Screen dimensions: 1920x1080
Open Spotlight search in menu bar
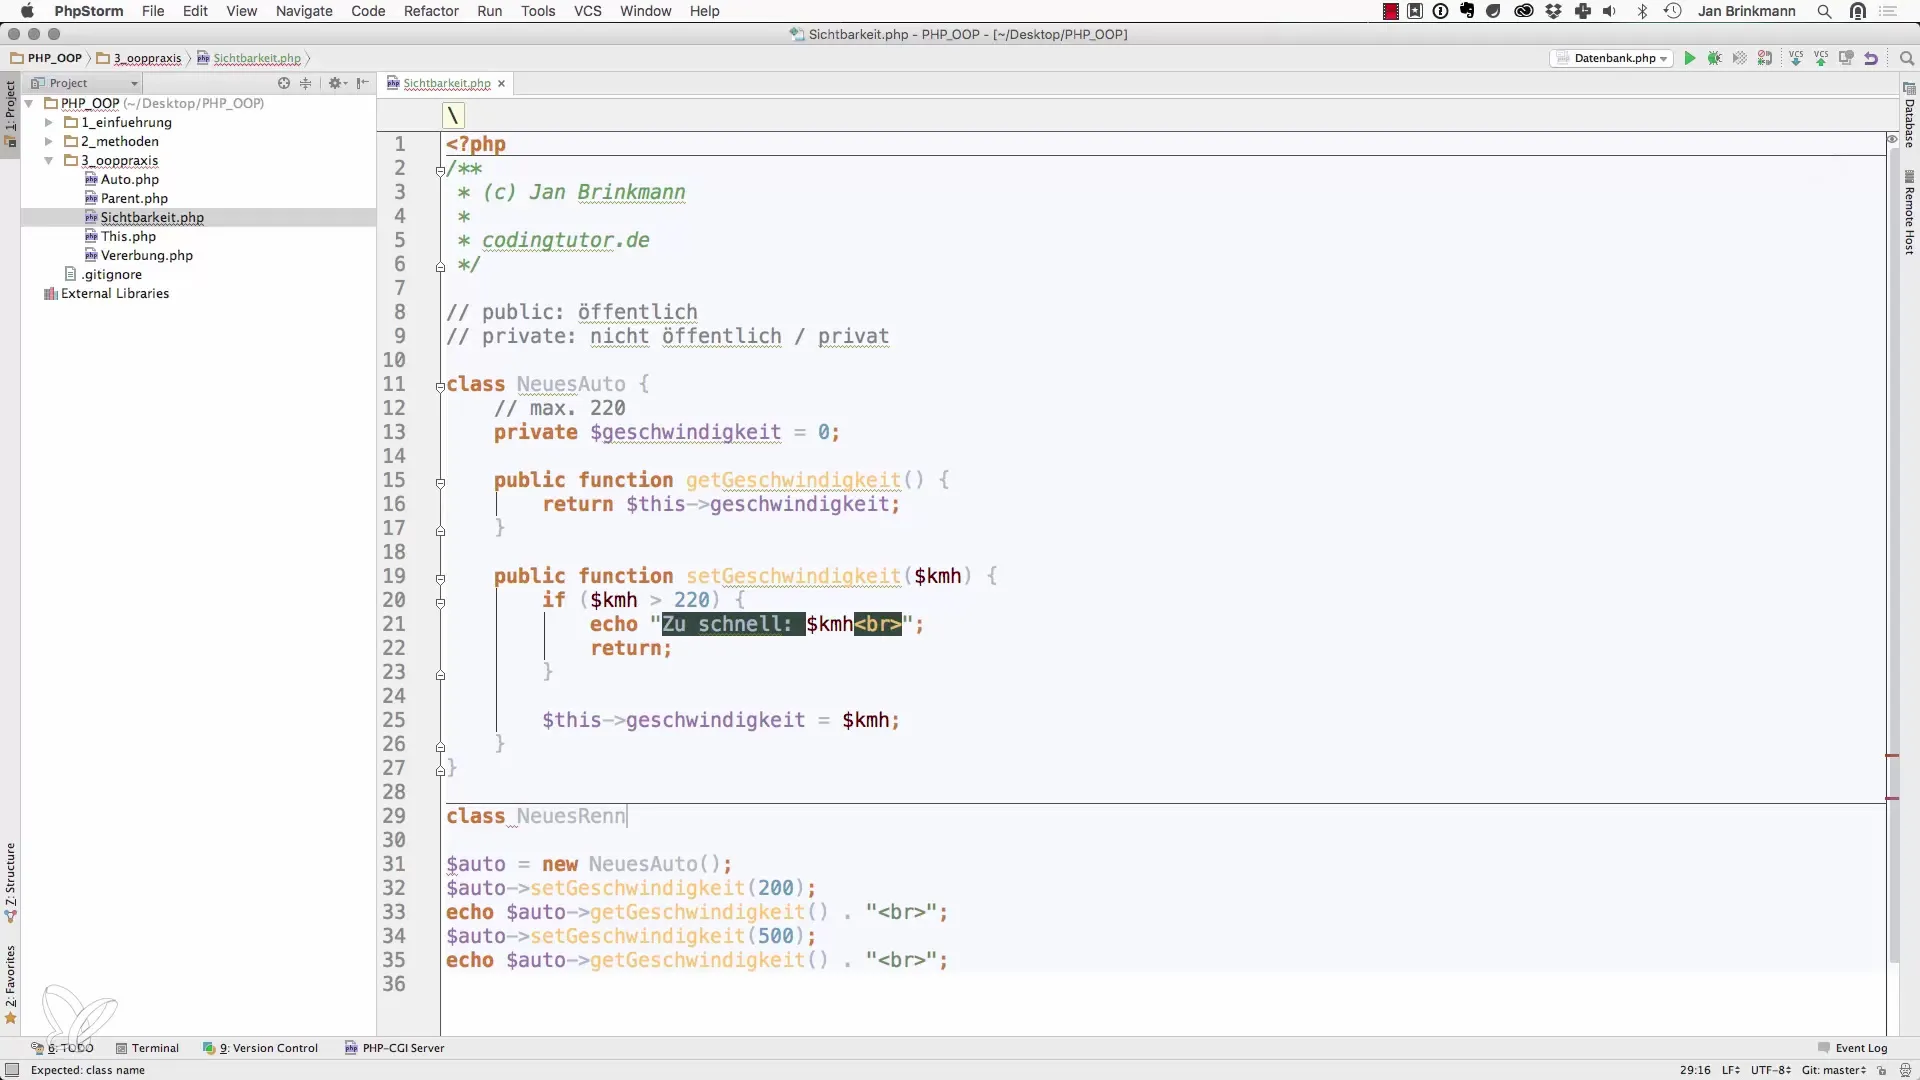(x=1824, y=11)
